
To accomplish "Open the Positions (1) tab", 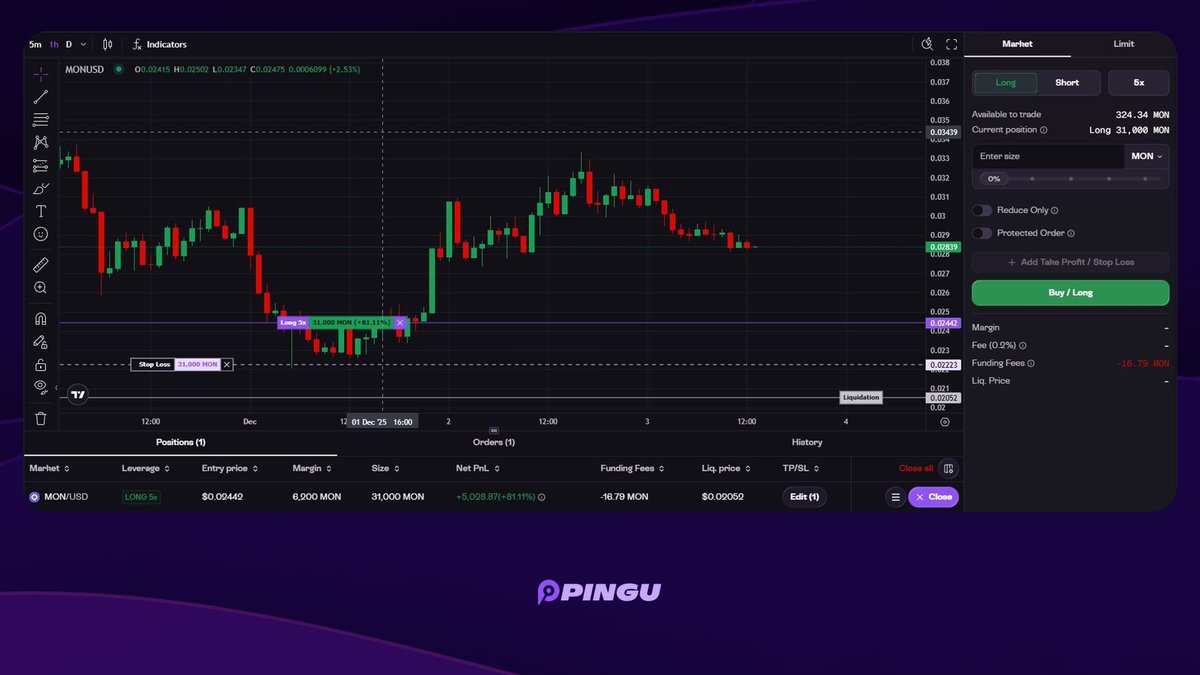I will tap(180, 442).
